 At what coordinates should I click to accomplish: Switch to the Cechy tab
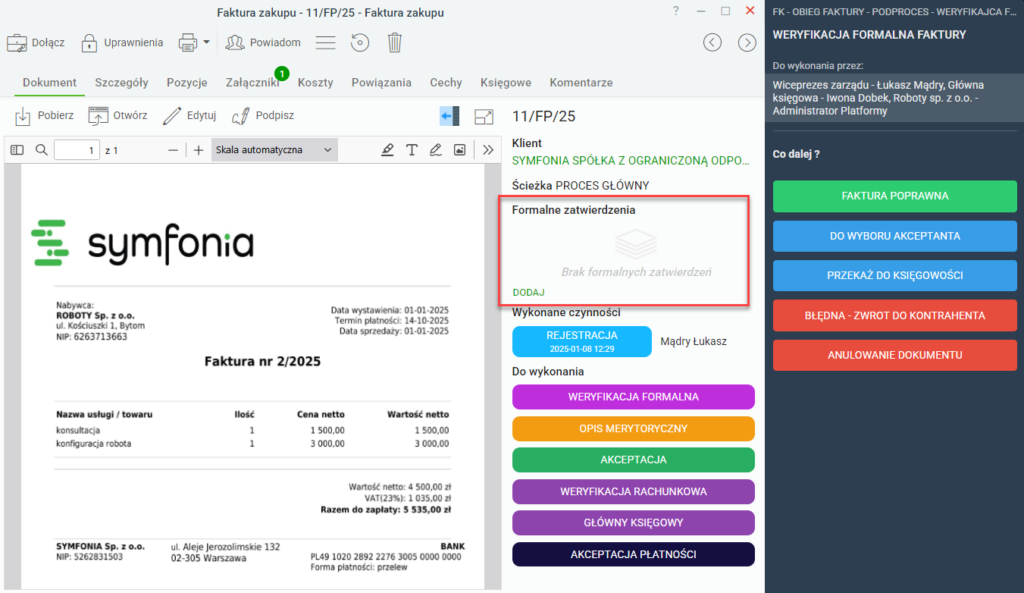446,82
